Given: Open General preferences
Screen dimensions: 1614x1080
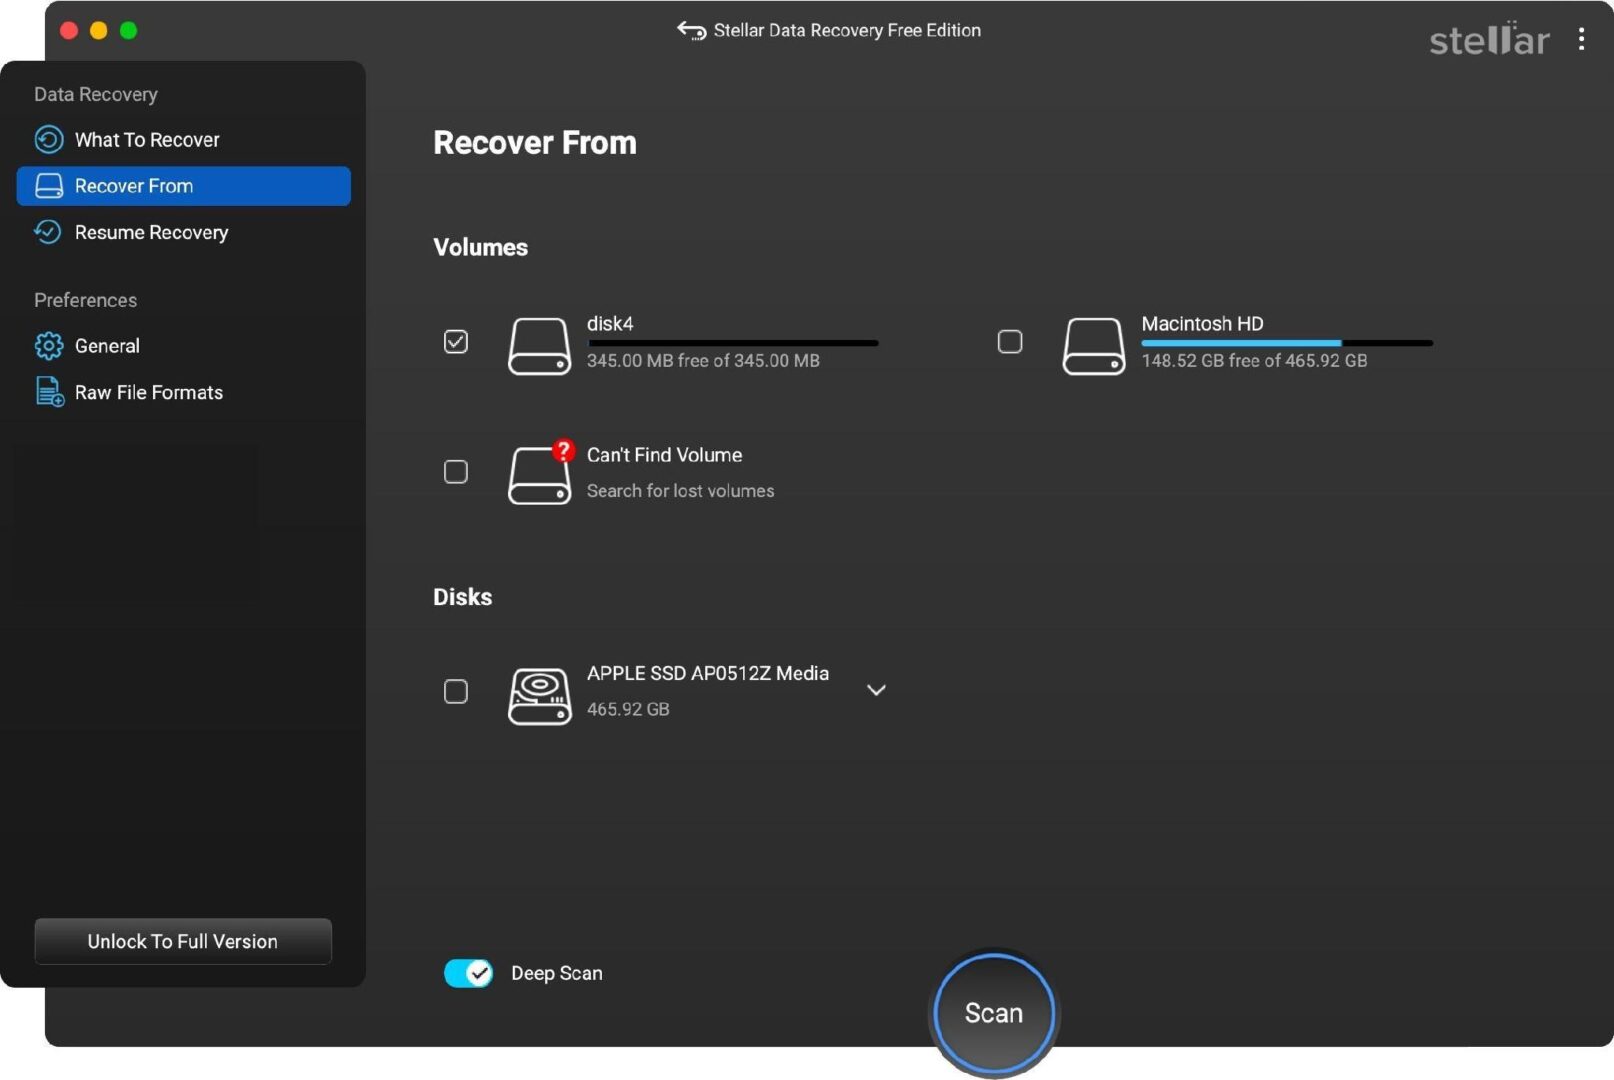Looking at the screenshot, I should [184, 346].
